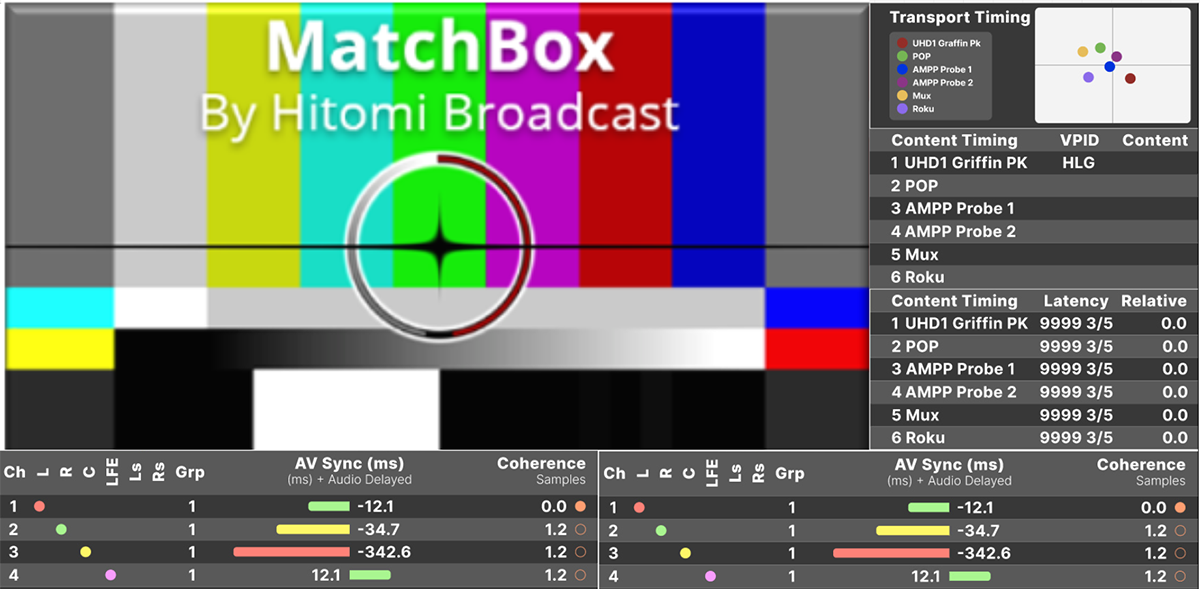
Task: Click the green 12.1 AV sync bar, right panel
Action: tap(970, 576)
